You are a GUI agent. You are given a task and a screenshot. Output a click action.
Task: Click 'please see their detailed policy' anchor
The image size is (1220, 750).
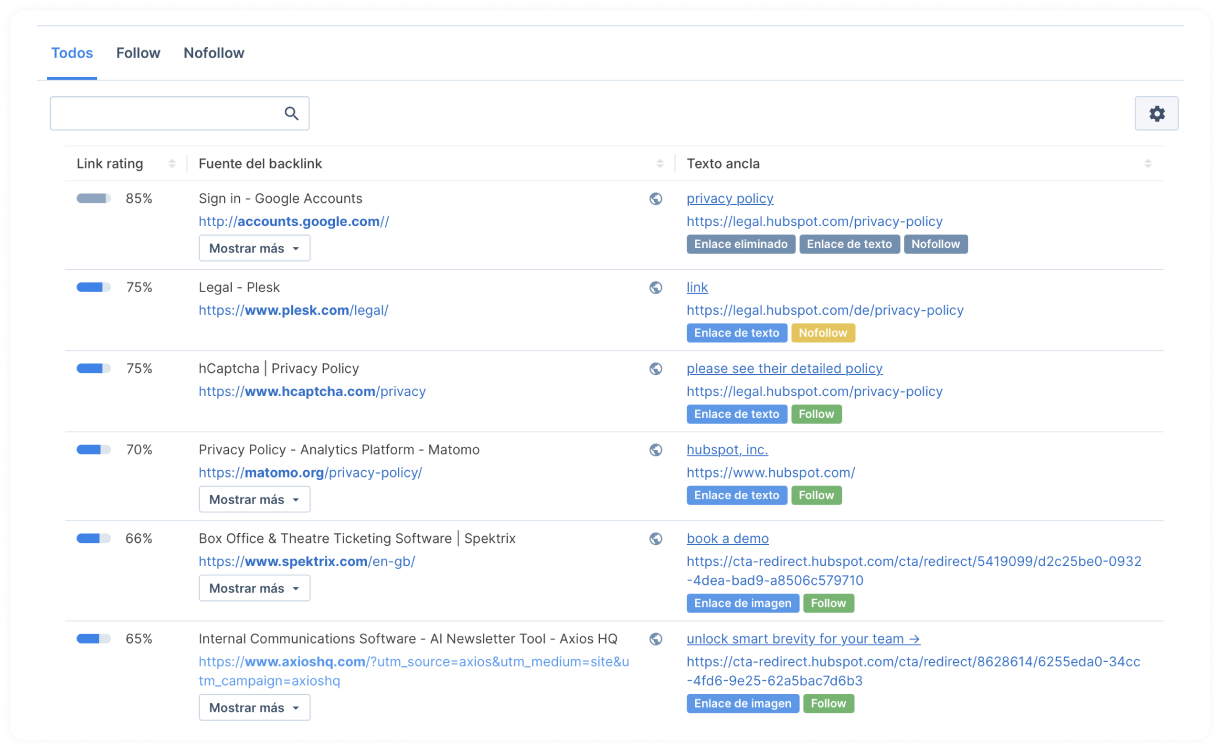pos(785,369)
